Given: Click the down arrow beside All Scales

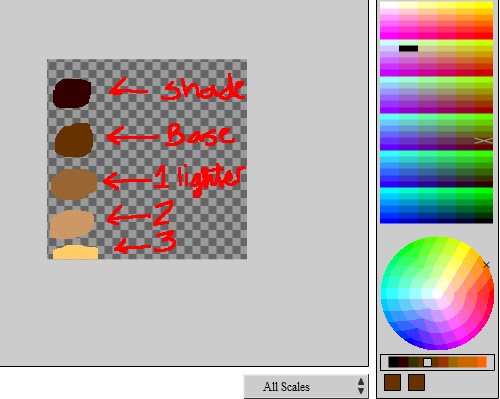Looking at the screenshot, I should (x=361, y=391).
